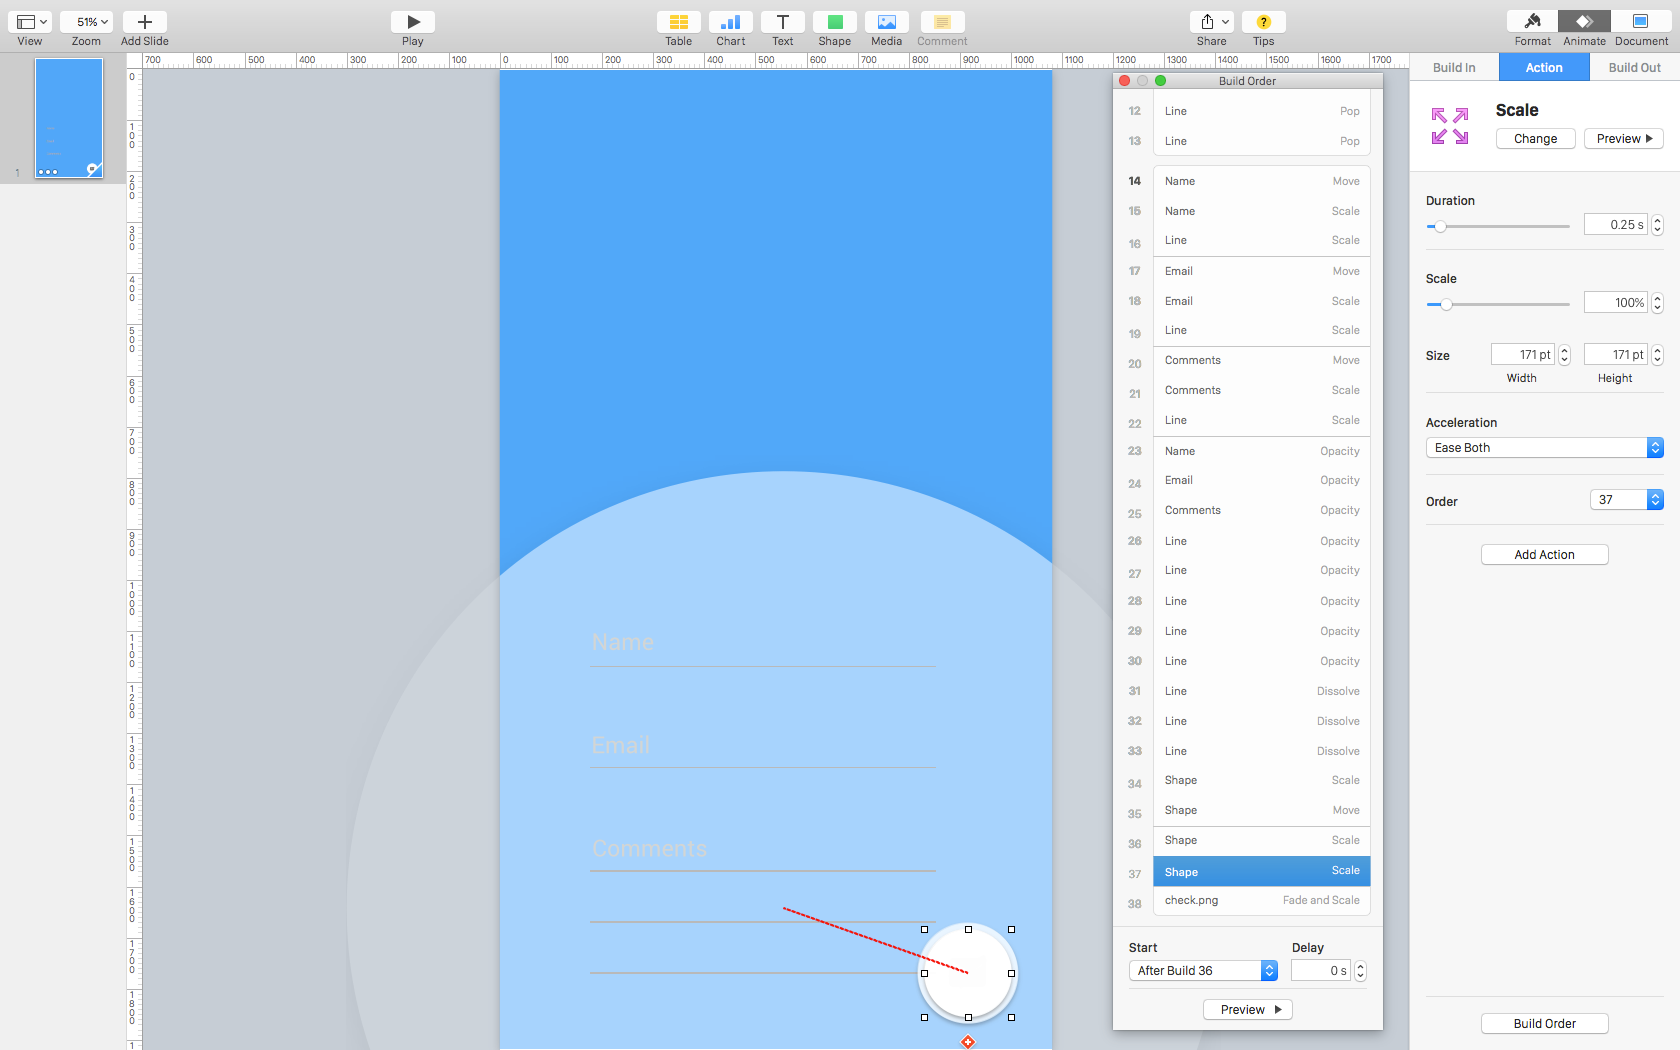
Task: Click the Height size field
Action: (x=1616, y=355)
